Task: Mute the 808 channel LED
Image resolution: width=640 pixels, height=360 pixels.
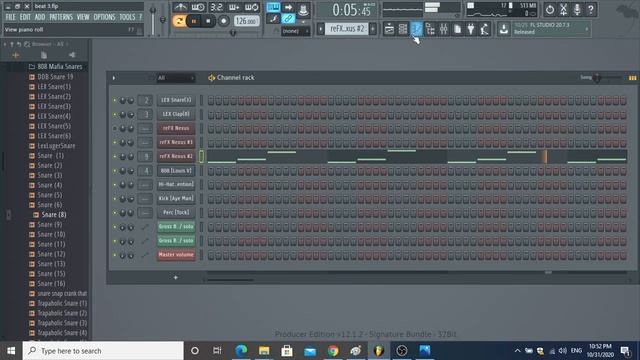Action: click(x=115, y=171)
